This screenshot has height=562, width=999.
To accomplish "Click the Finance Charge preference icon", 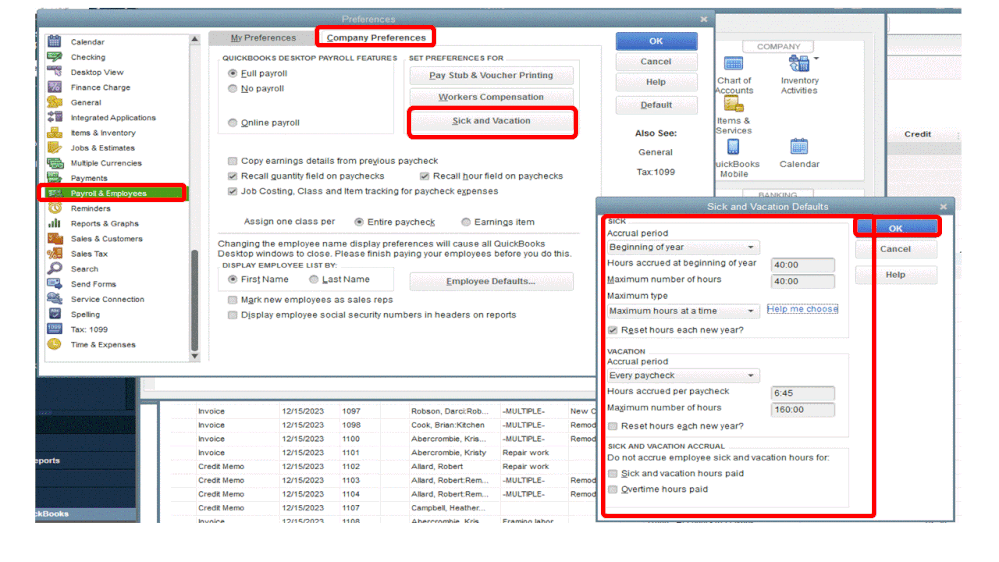I will [x=55, y=87].
